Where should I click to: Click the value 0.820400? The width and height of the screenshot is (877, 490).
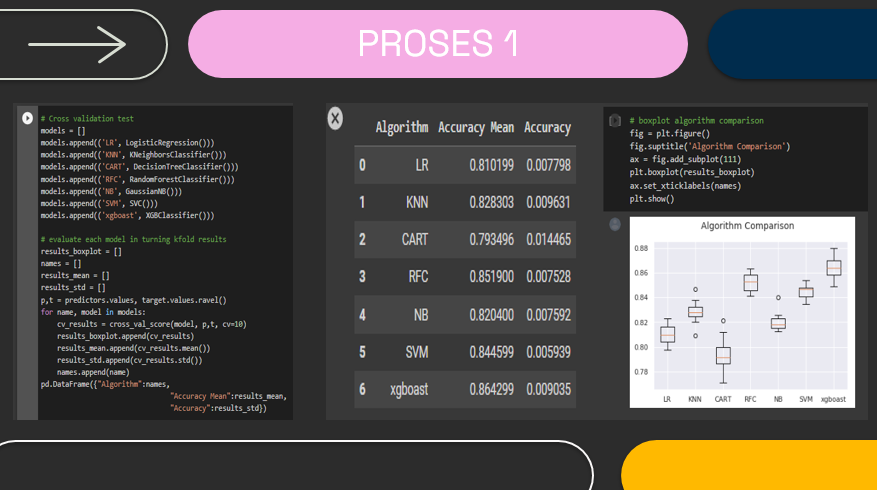click(492, 315)
